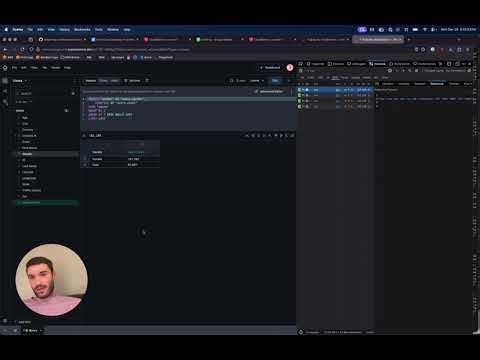
Task: Switch to the Inspector tab
Action: click(315, 64)
